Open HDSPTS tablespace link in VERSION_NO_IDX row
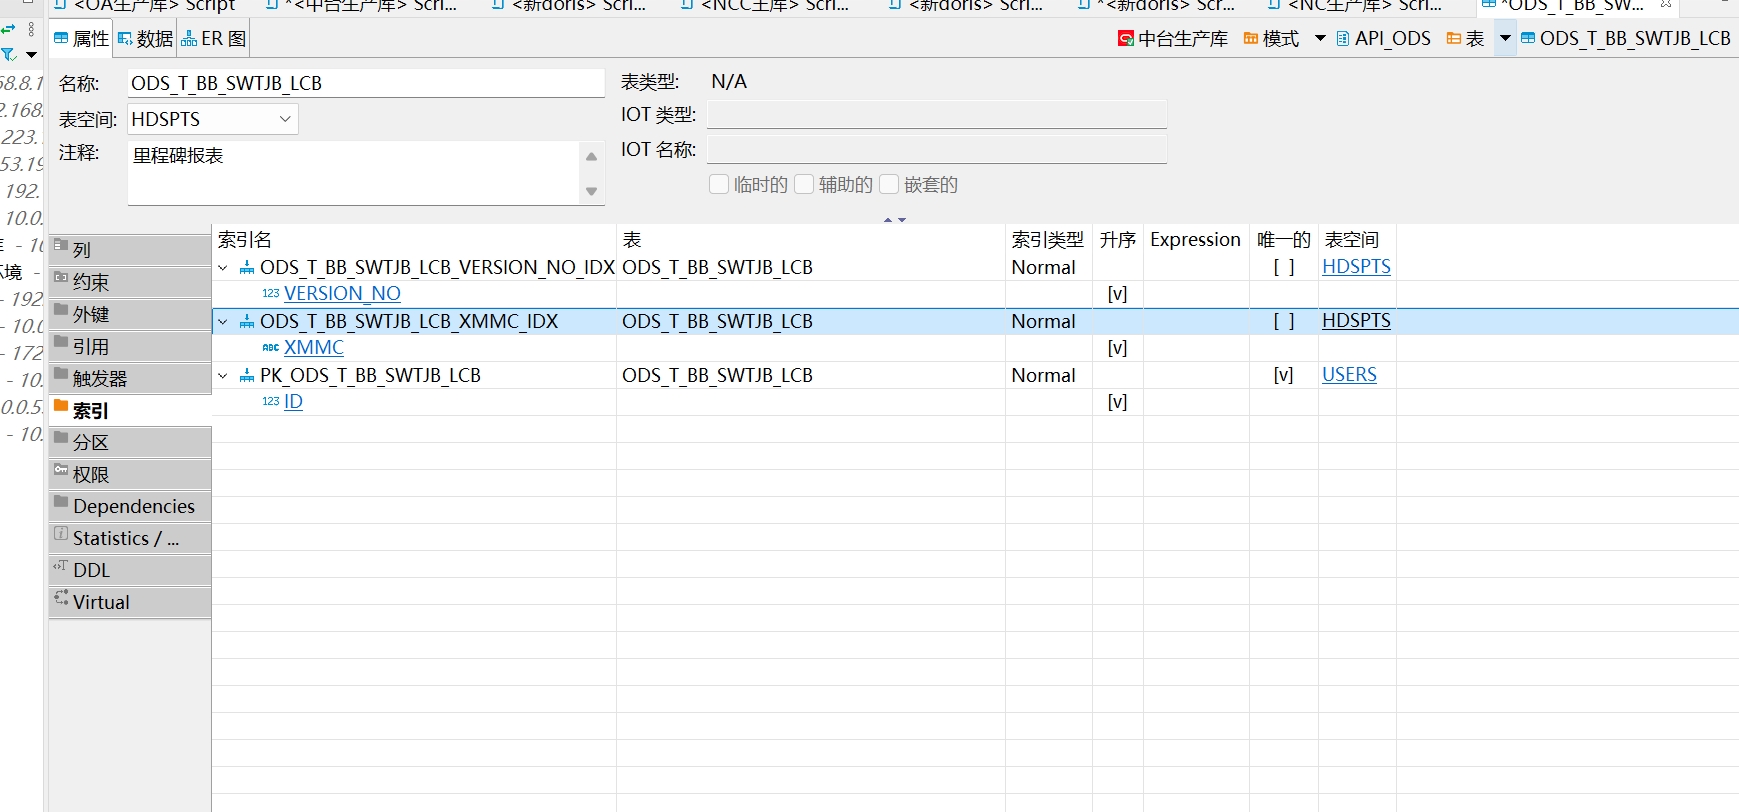Screen dimensions: 1739x812 (1356, 267)
